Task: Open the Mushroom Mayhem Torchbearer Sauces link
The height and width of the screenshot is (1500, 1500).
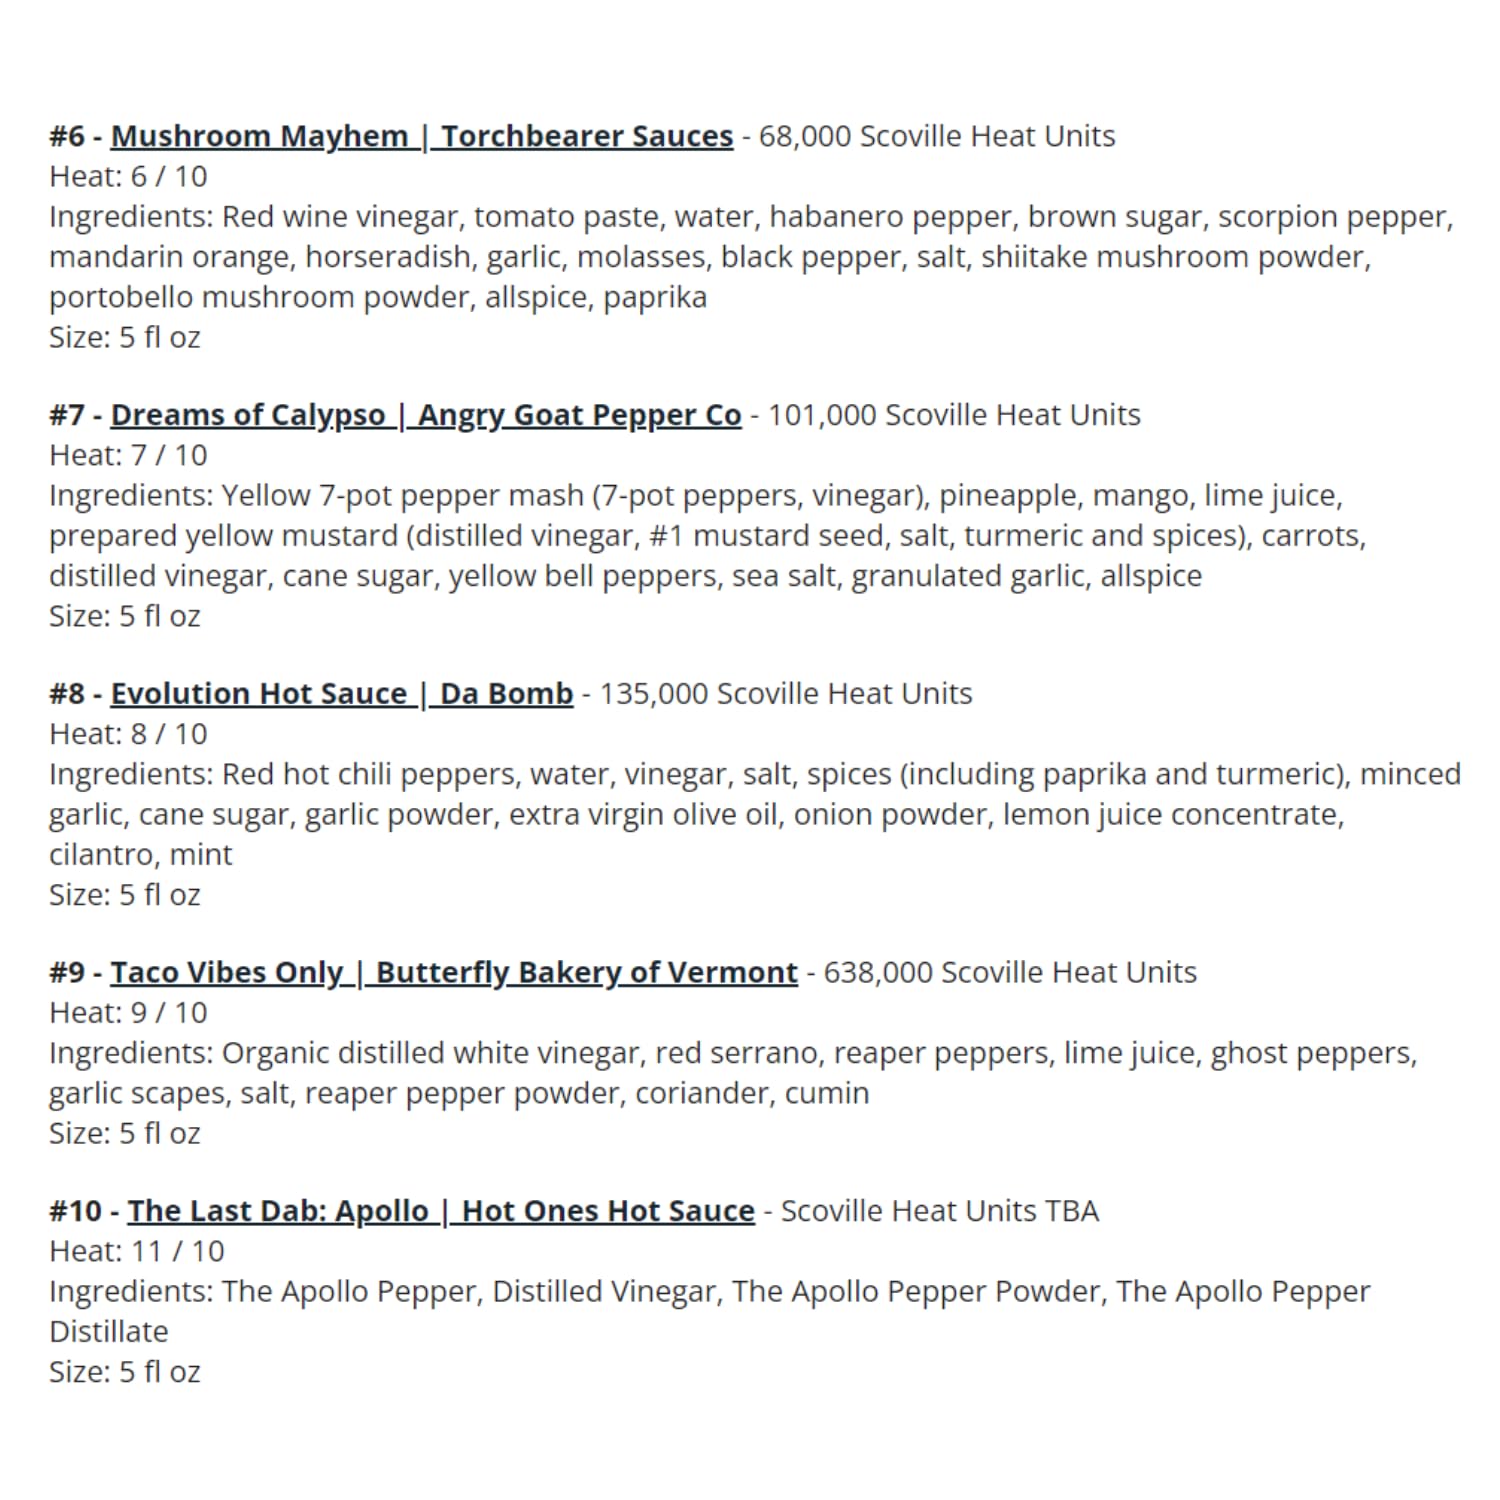Action: (x=422, y=136)
